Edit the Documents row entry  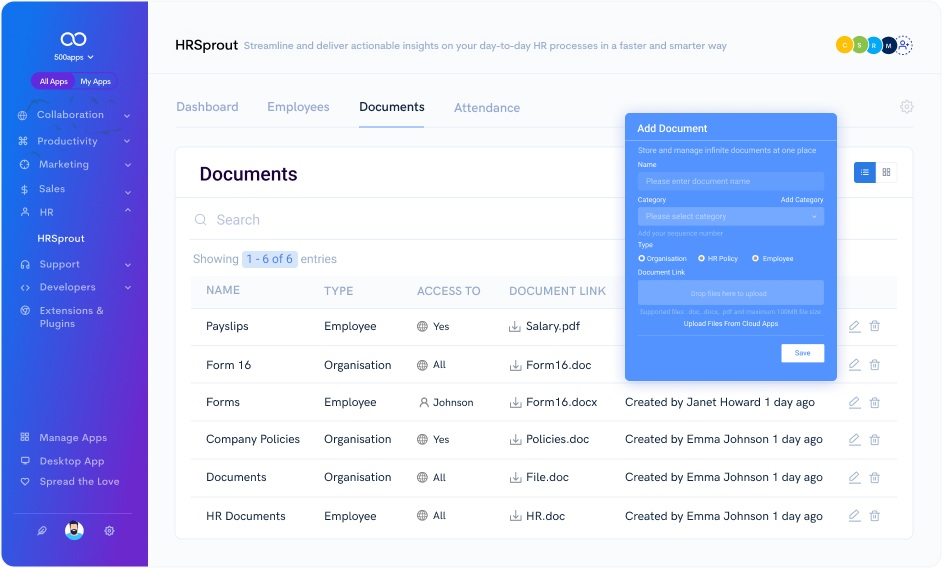tap(854, 478)
